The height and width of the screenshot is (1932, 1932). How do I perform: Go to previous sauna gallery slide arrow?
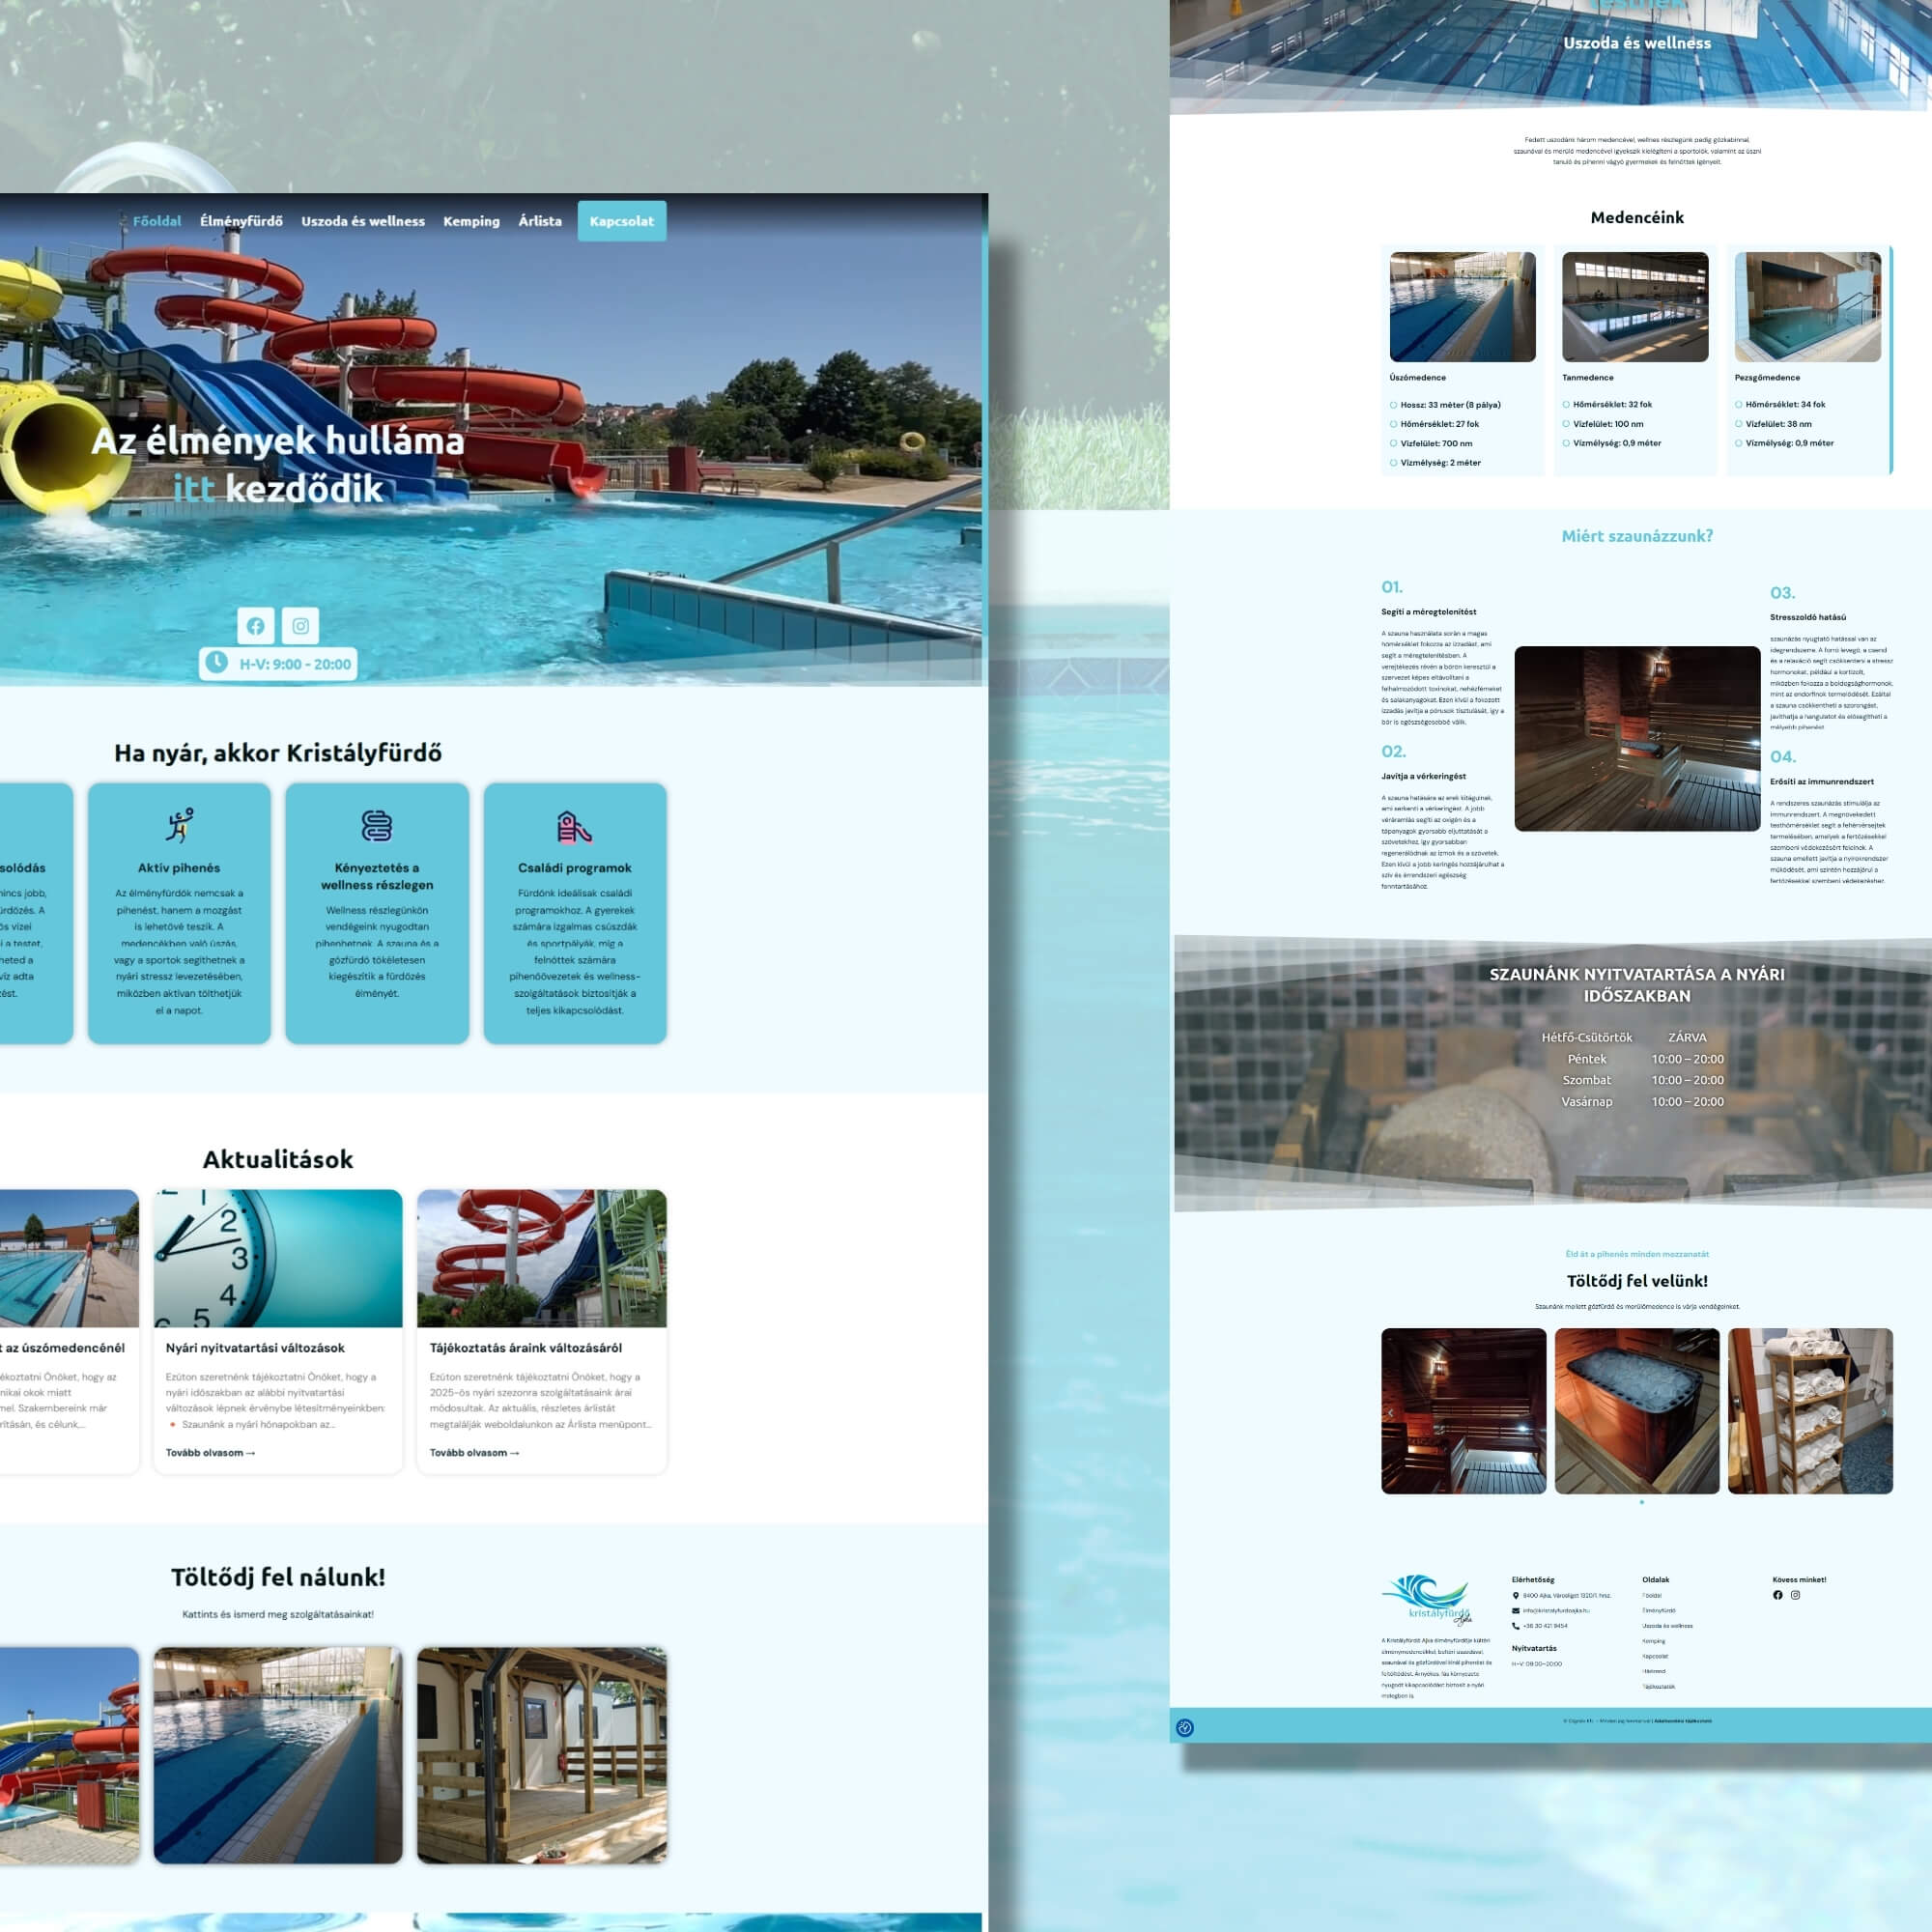1391,1413
